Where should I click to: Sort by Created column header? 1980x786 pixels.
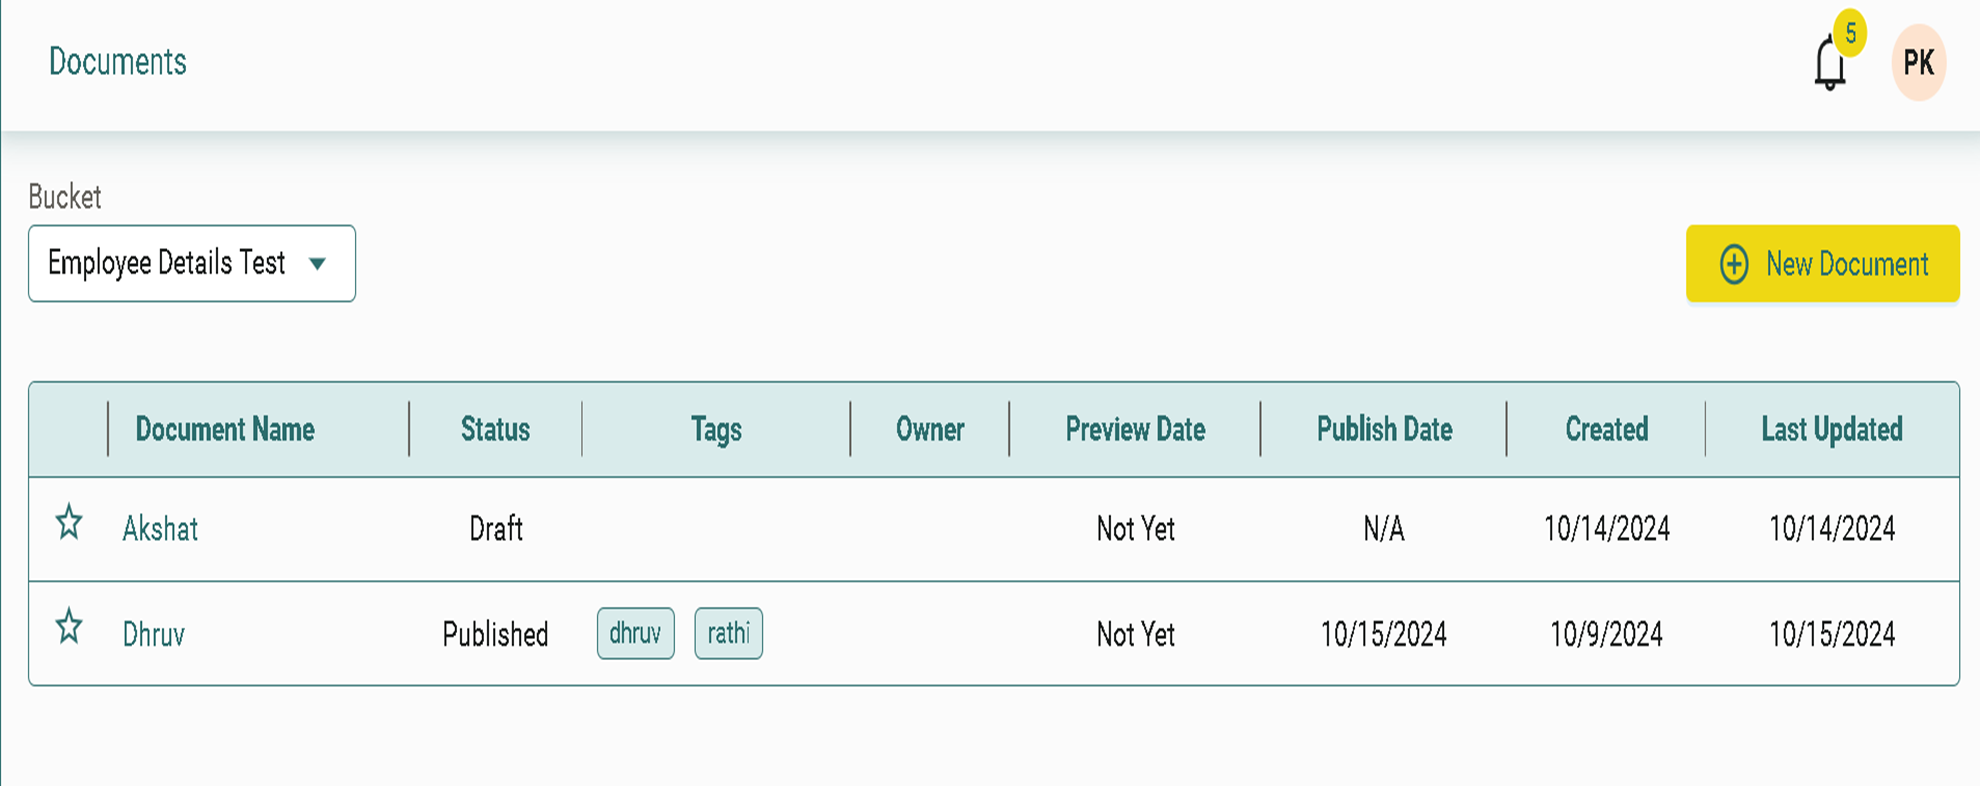(1606, 430)
